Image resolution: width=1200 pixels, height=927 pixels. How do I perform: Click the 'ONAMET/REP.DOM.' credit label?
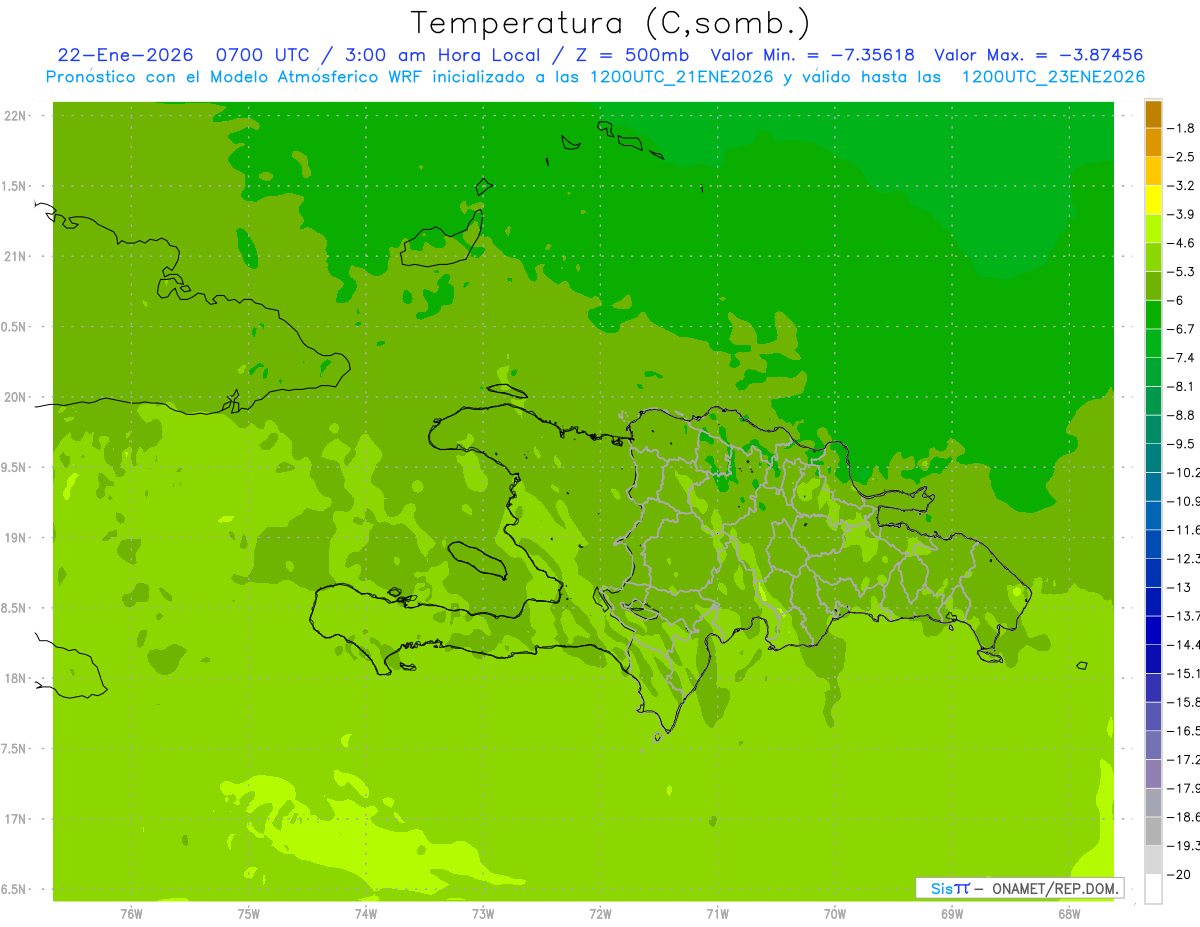click(1055, 888)
